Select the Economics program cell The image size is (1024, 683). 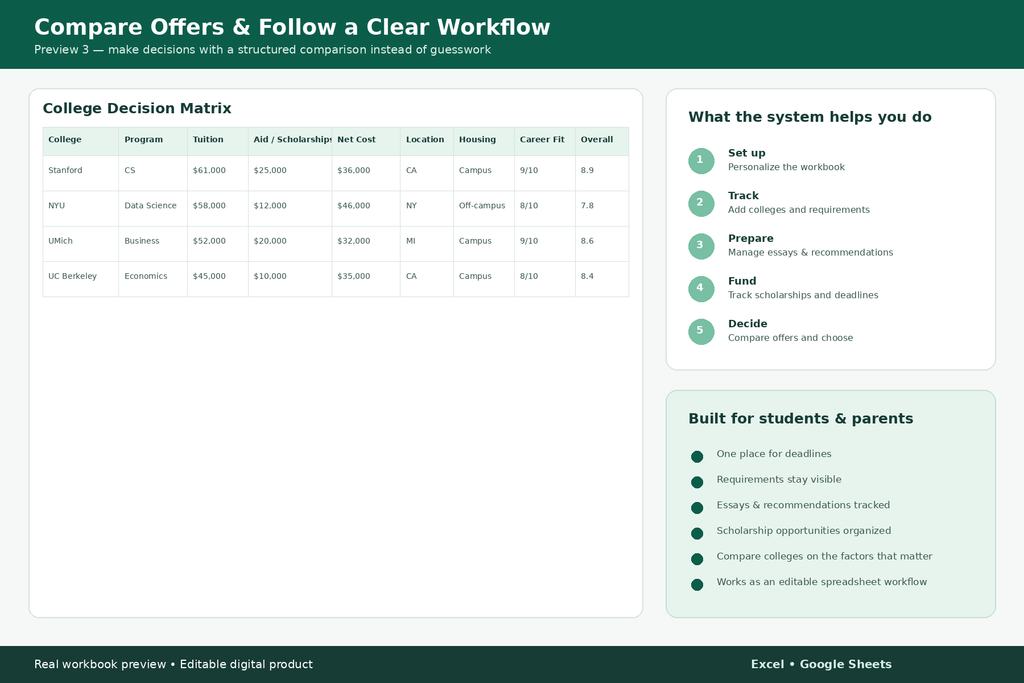153,279
